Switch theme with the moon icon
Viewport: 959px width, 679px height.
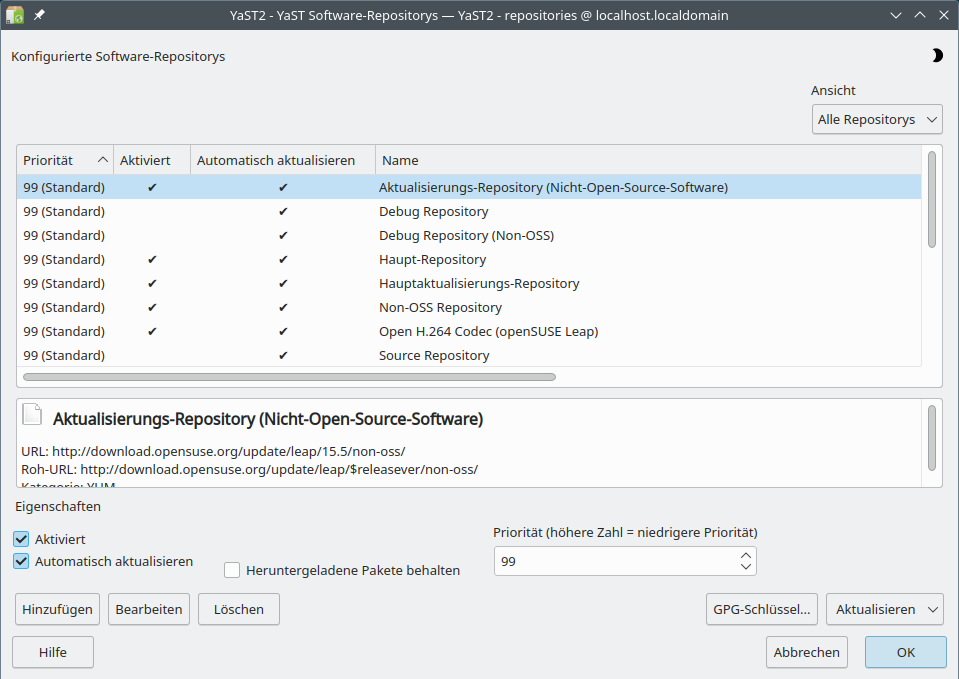(x=937, y=56)
